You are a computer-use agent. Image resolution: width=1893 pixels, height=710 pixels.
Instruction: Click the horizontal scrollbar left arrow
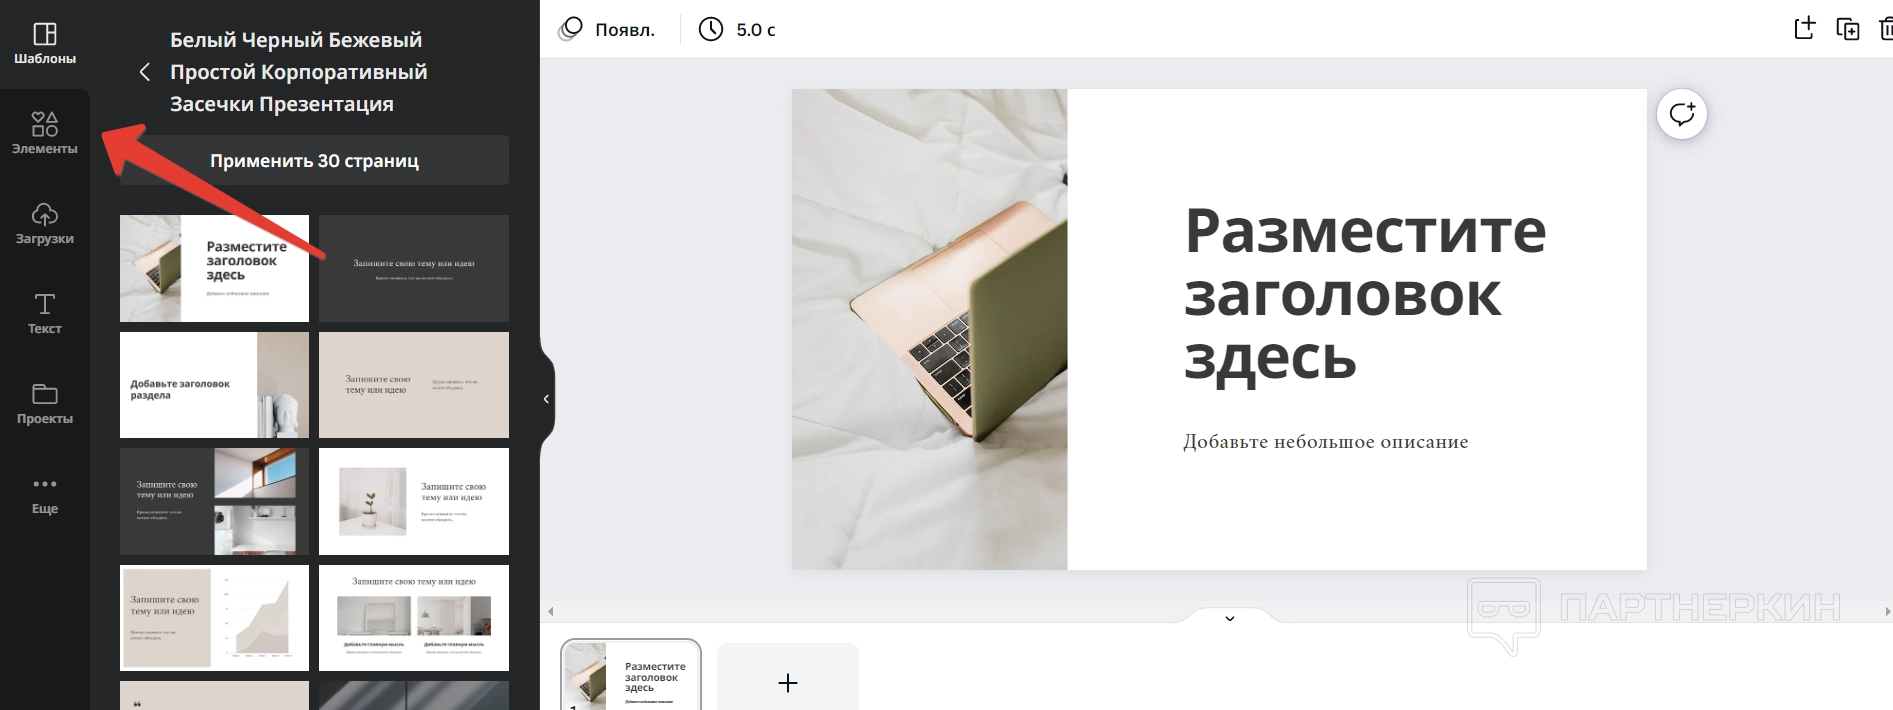tap(550, 611)
